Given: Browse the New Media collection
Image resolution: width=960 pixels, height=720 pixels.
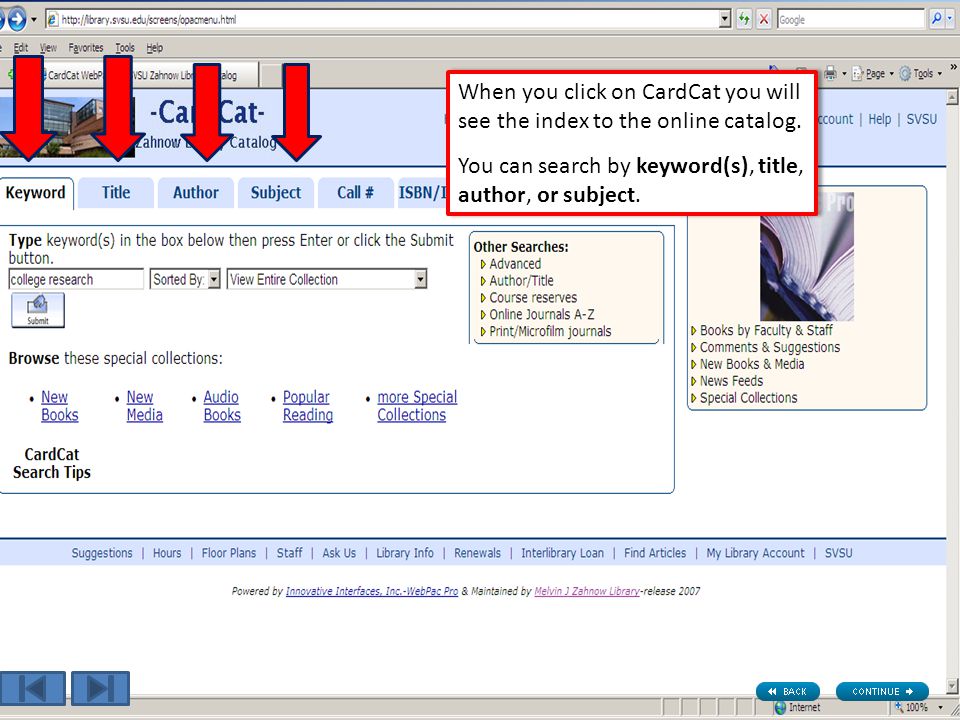Looking at the screenshot, I should (x=144, y=406).
